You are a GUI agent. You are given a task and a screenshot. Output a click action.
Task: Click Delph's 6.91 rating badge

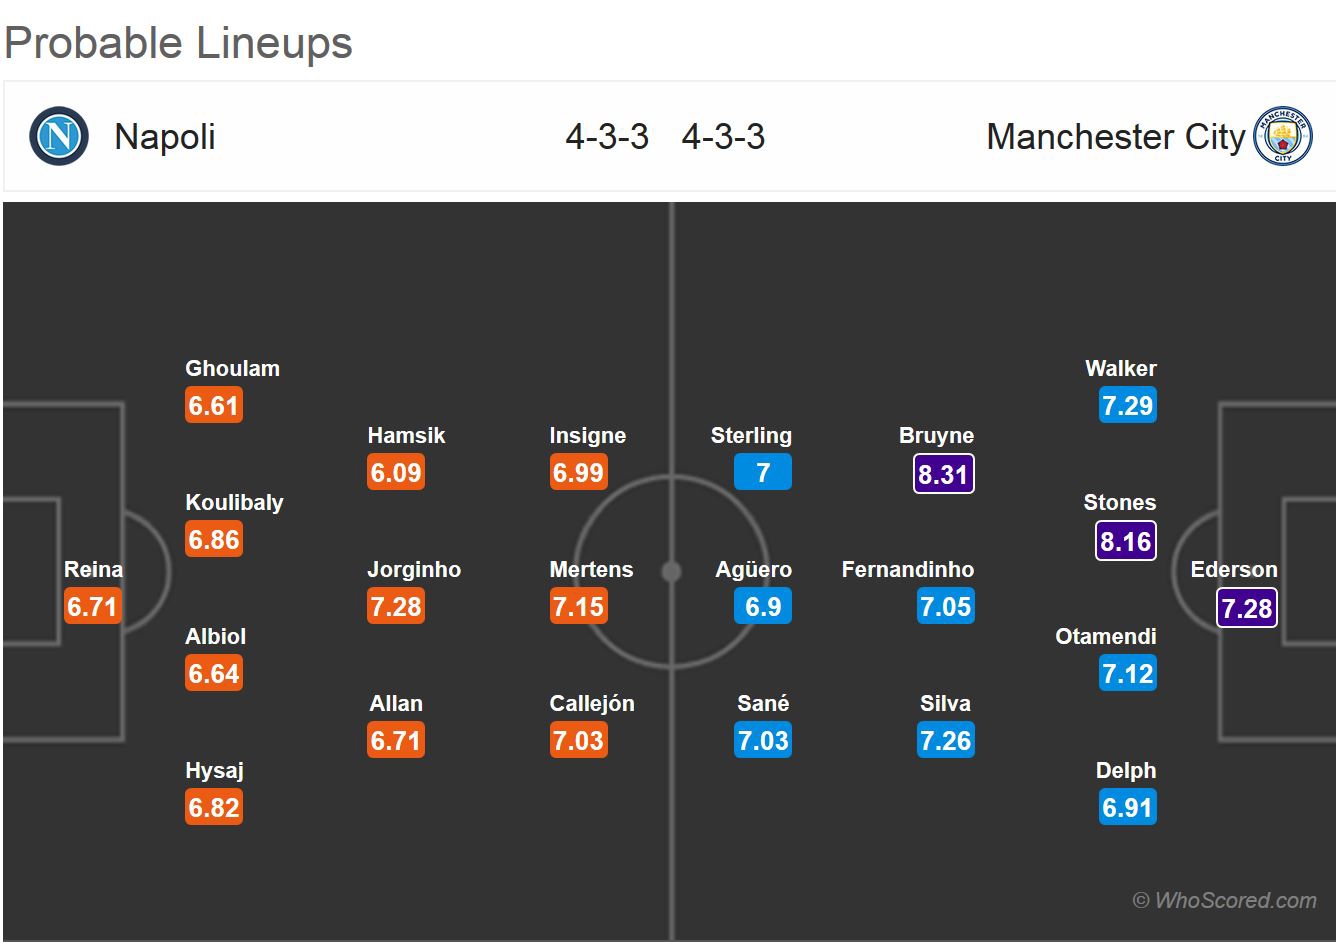pos(1126,808)
